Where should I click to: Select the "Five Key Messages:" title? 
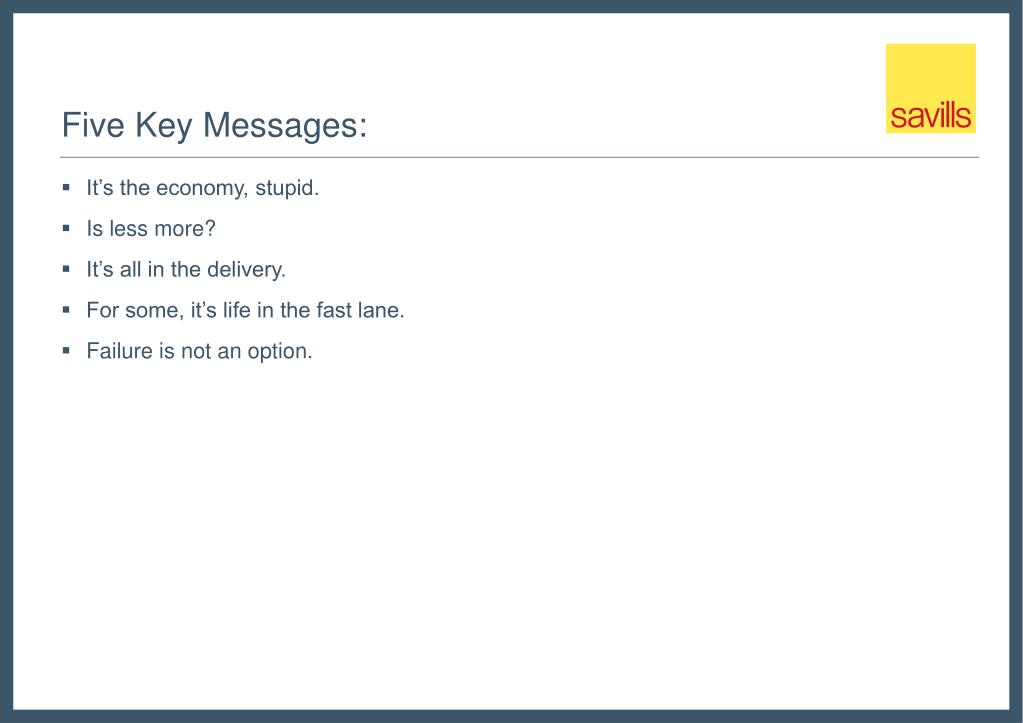214,126
